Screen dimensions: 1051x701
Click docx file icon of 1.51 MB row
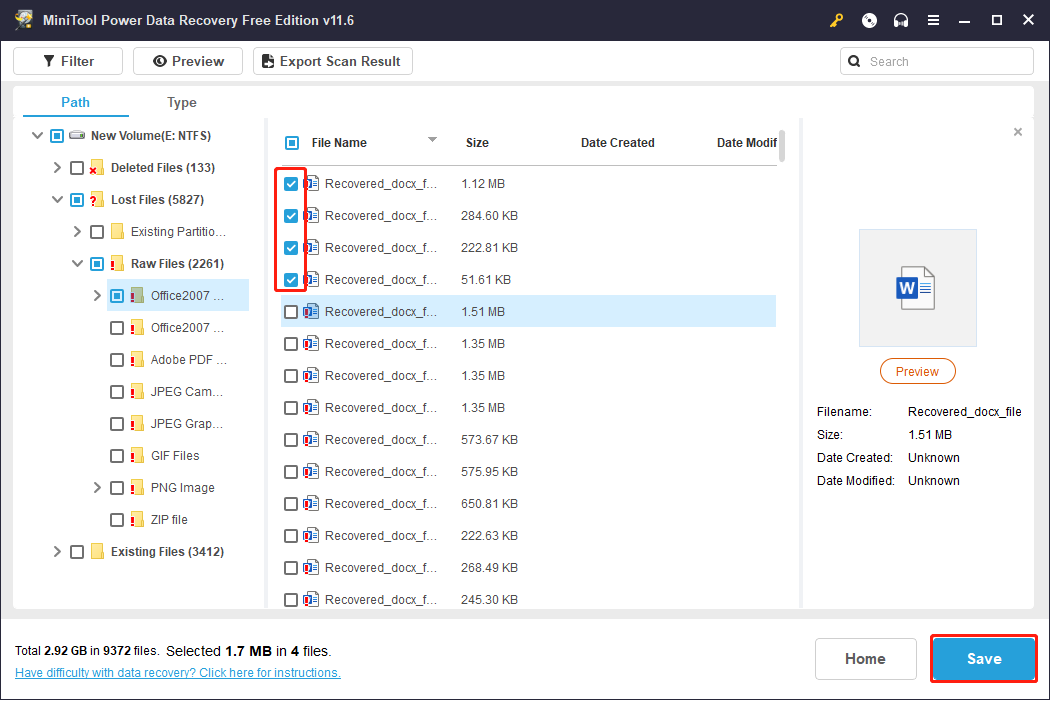tap(311, 312)
